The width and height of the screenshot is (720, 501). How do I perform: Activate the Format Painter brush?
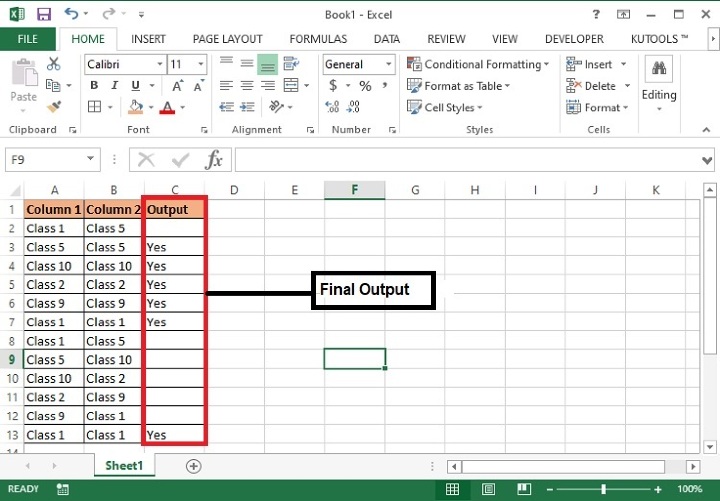[54, 107]
